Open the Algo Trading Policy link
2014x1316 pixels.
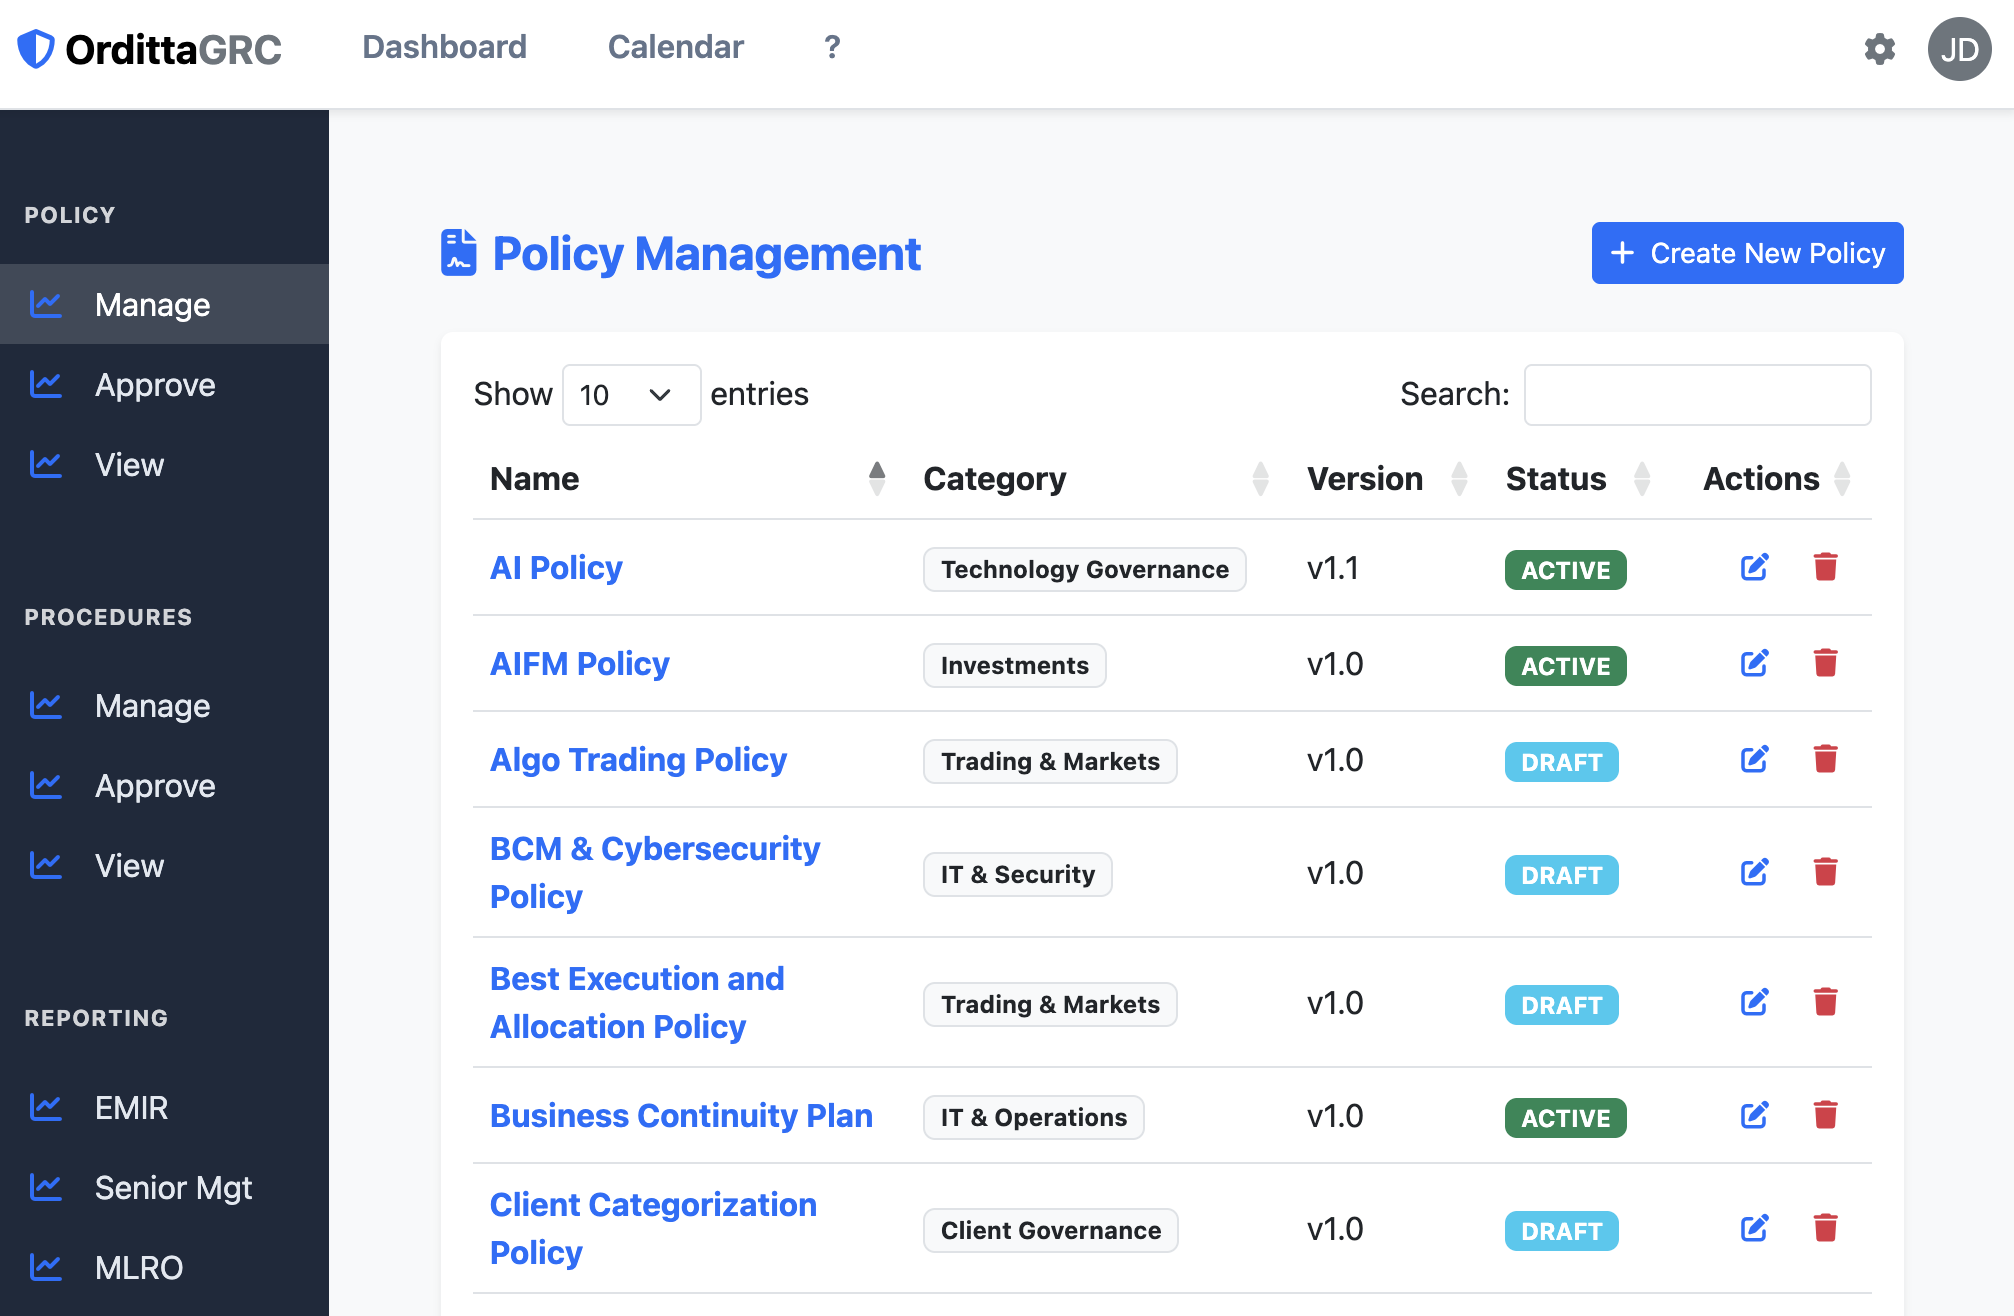click(638, 760)
